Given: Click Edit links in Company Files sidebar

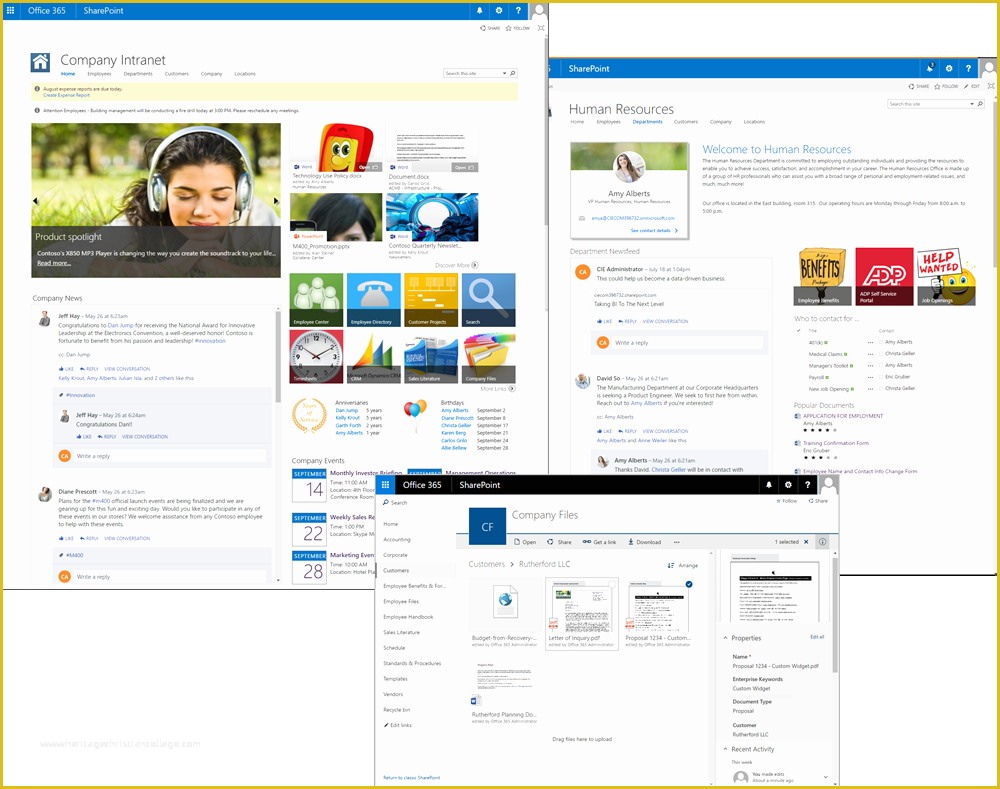Looking at the screenshot, I should click(397, 725).
